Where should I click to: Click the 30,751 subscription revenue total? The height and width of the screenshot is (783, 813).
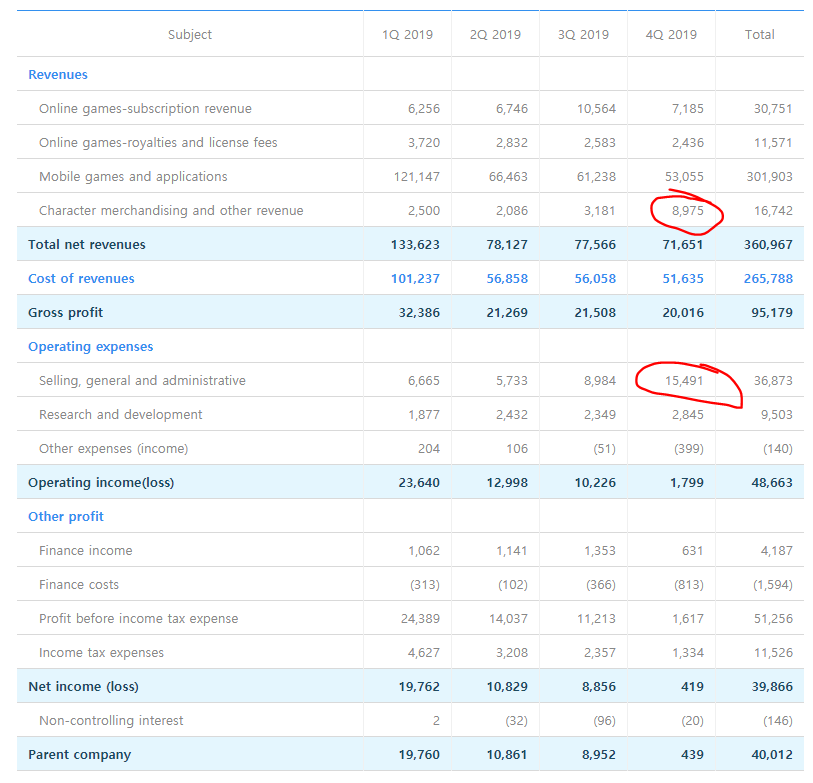(x=773, y=109)
